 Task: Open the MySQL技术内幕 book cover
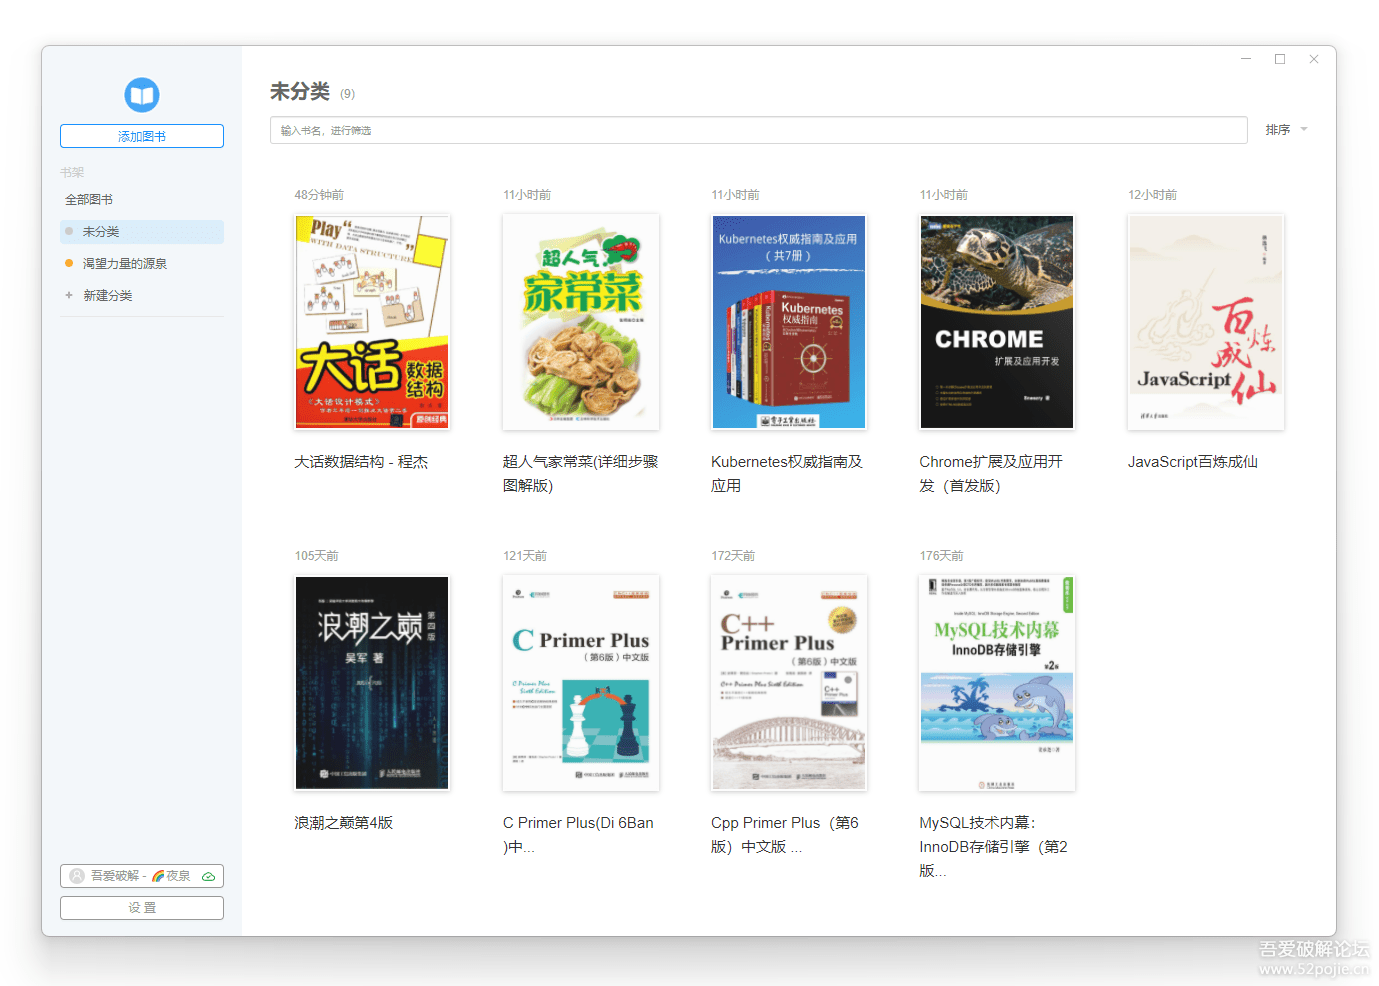pyautogui.click(x=996, y=683)
